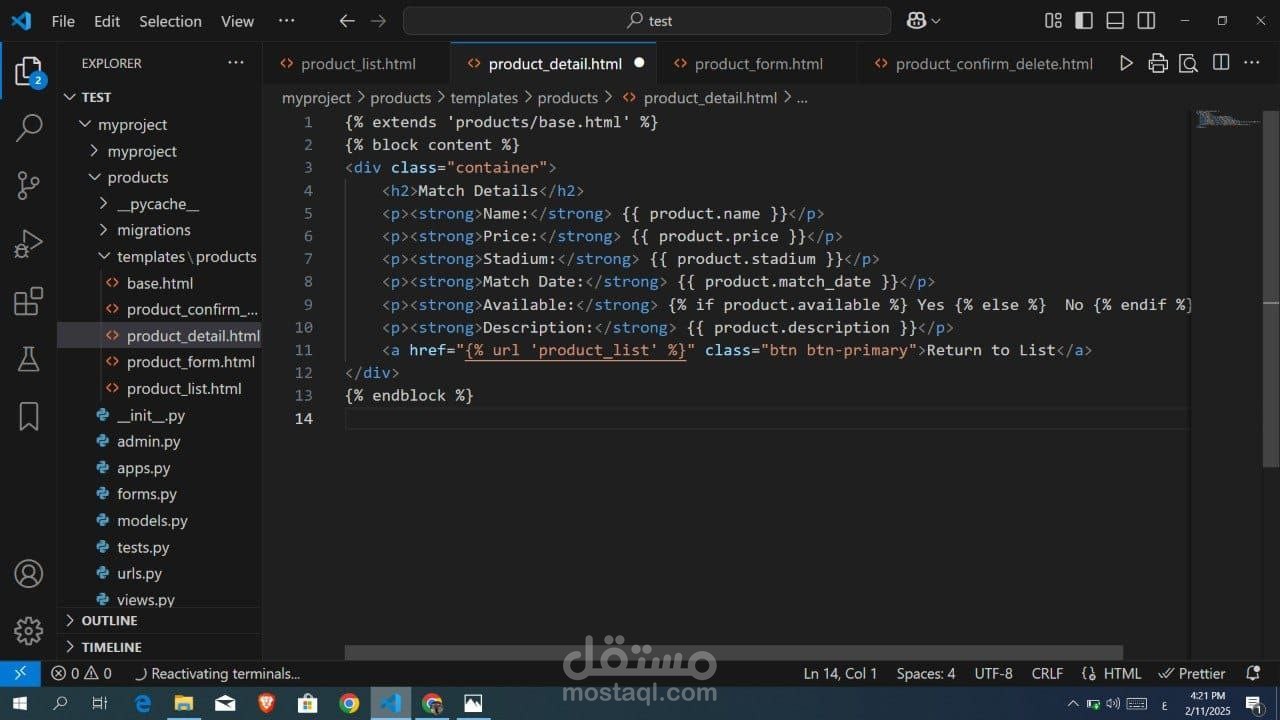The width and height of the screenshot is (1280, 720).
Task: Open the Search view icon
Action: (29, 127)
